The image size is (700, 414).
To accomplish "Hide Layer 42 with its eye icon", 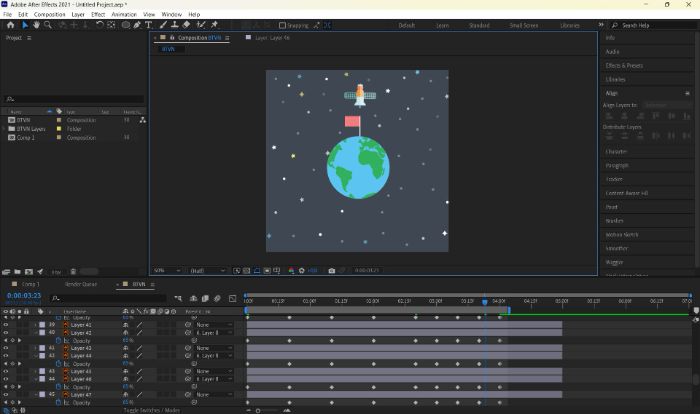I will (6, 333).
